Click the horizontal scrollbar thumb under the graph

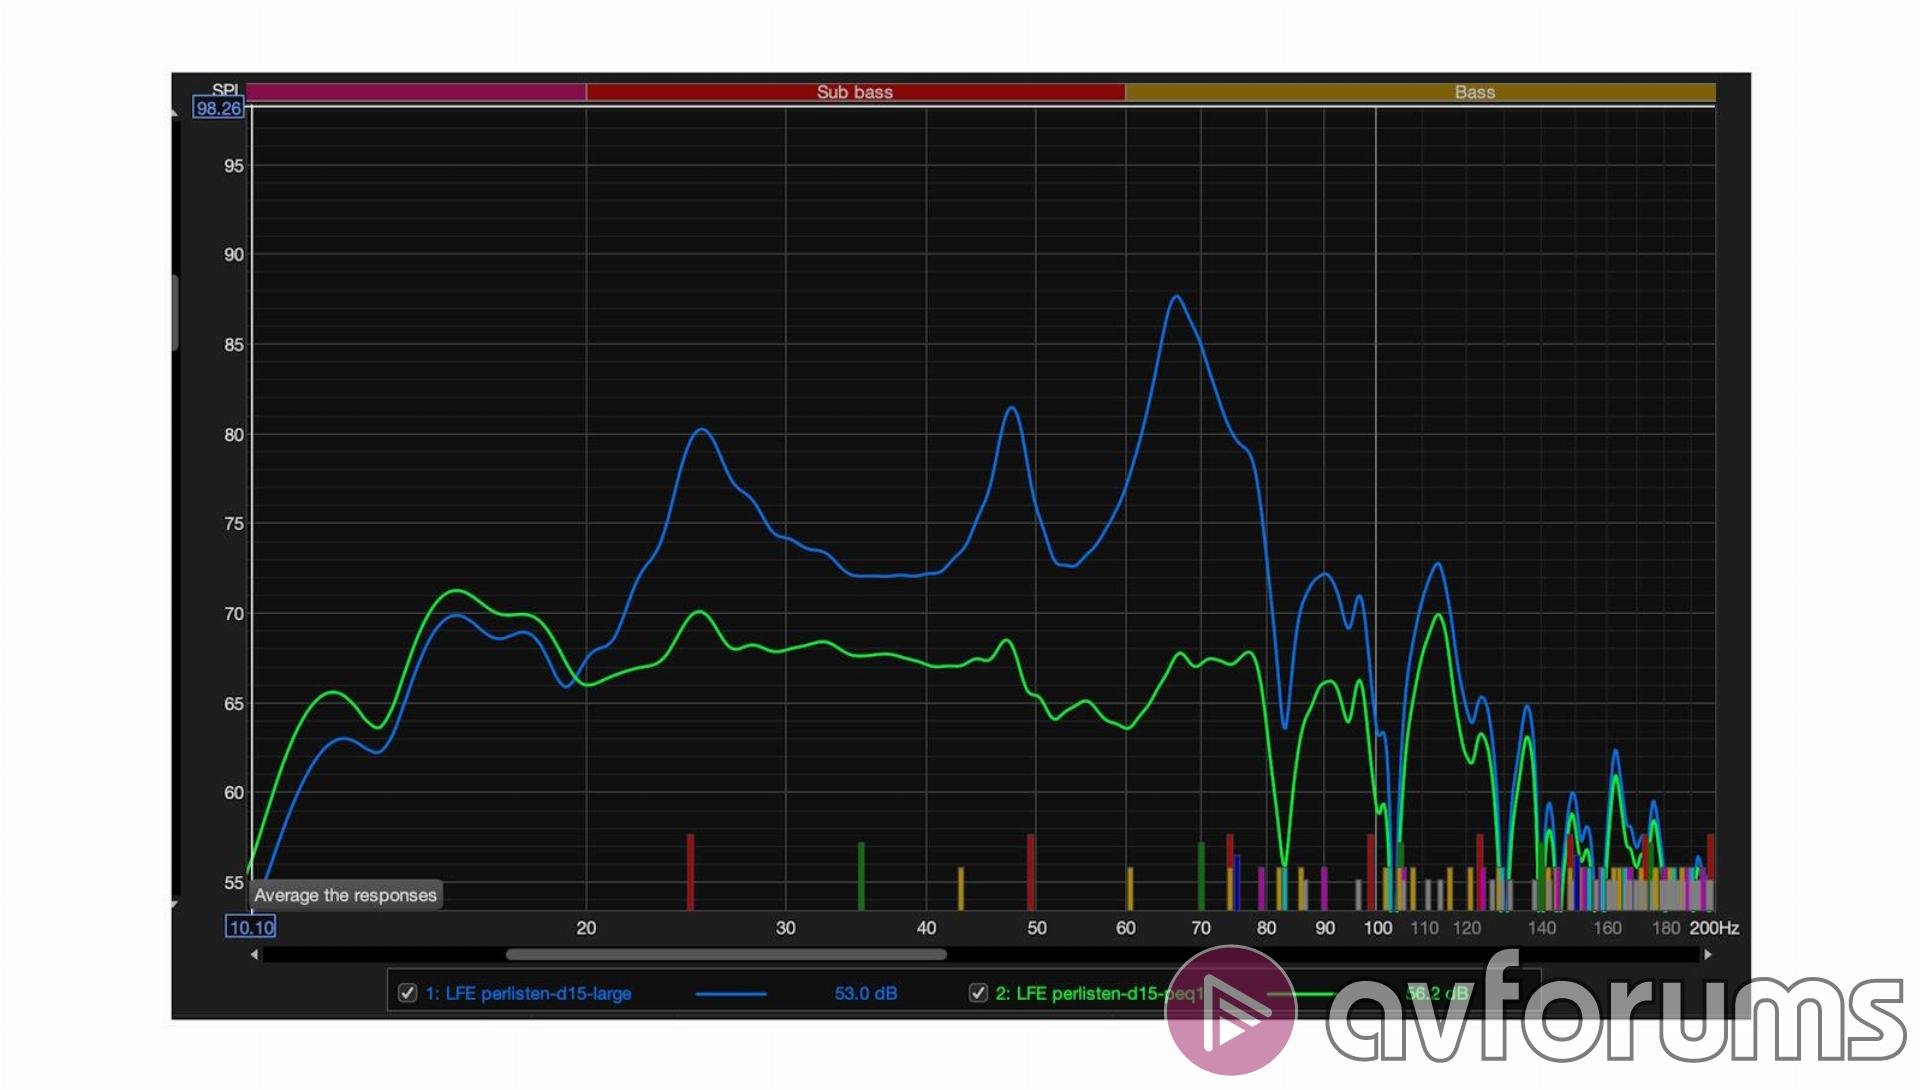coord(726,955)
